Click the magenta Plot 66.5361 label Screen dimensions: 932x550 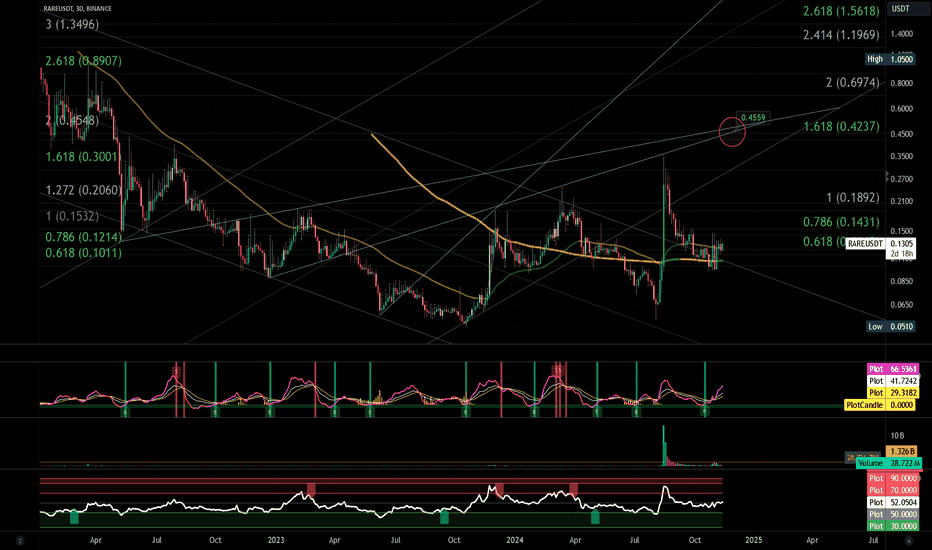pos(892,369)
